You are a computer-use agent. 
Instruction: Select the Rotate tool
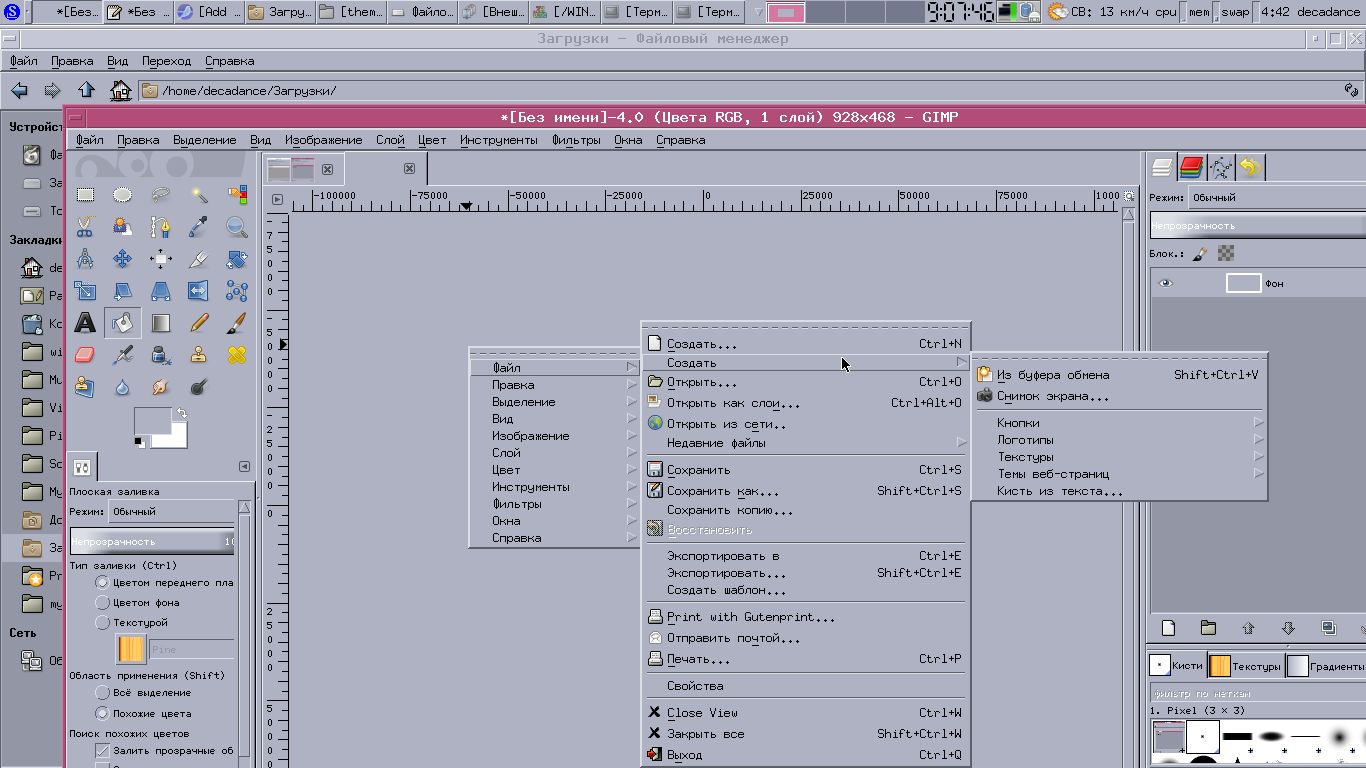click(237, 259)
